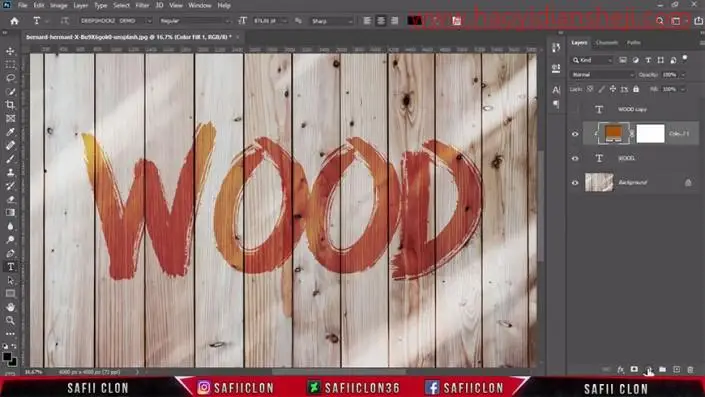The height and width of the screenshot is (397, 705).
Task: Select the Move tool
Action: pyautogui.click(x=10, y=51)
